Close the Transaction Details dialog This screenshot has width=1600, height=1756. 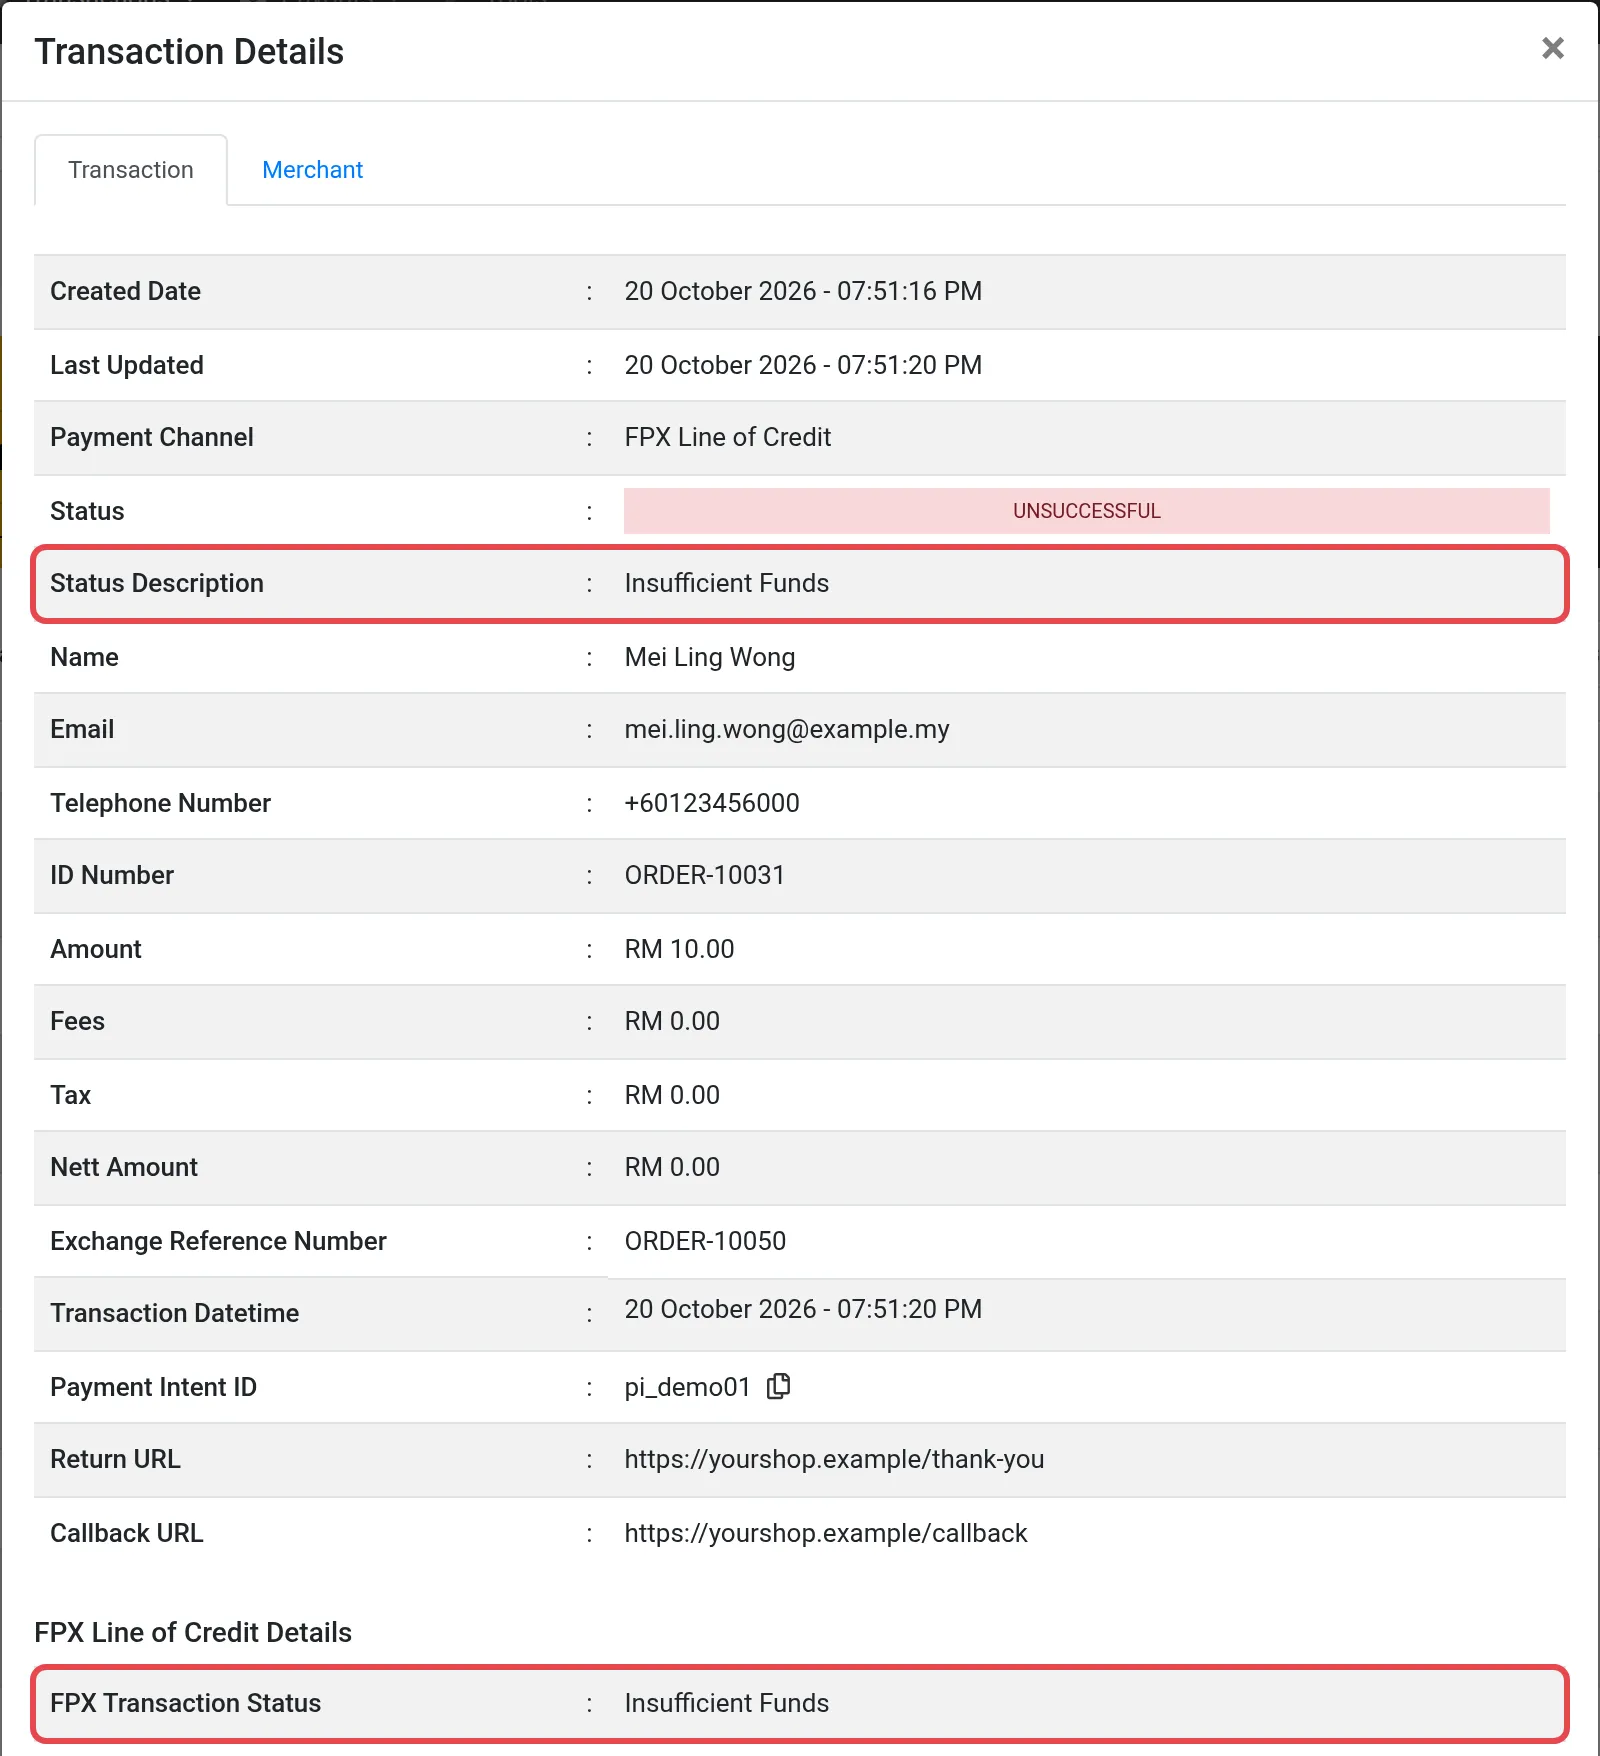(x=1552, y=48)
